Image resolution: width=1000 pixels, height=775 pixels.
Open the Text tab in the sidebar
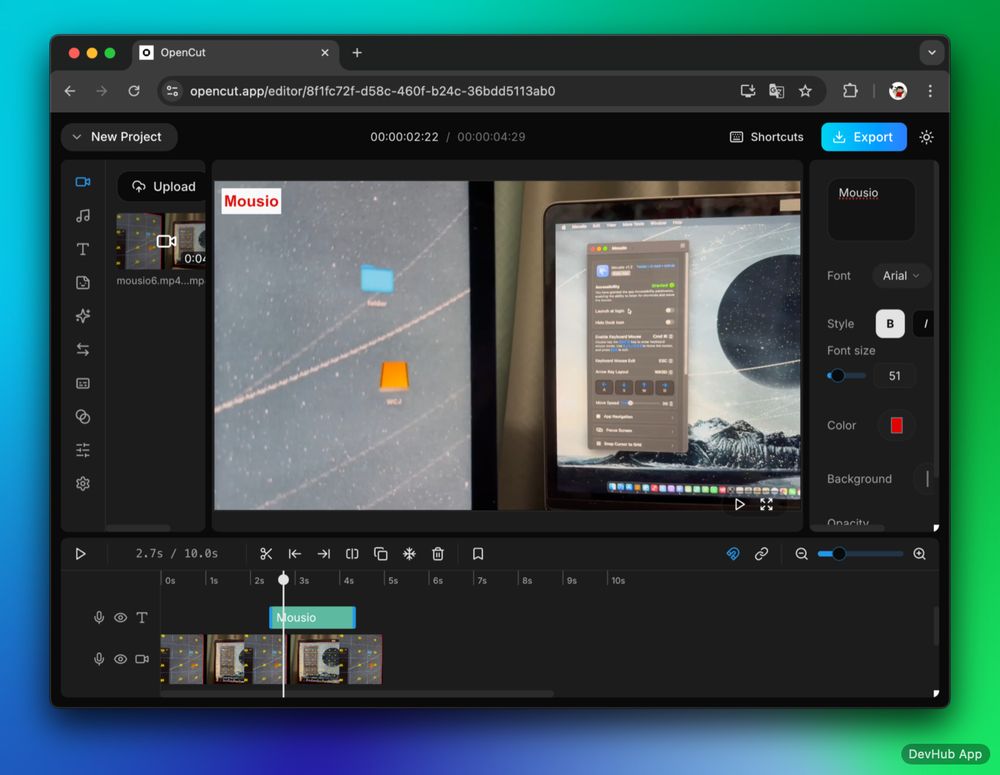(83, 249)
